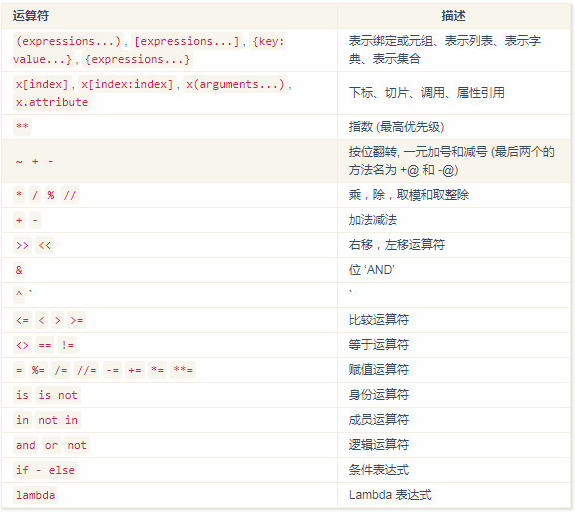
Task: Click the ^ operator cell
Action: tap(19, 294)
